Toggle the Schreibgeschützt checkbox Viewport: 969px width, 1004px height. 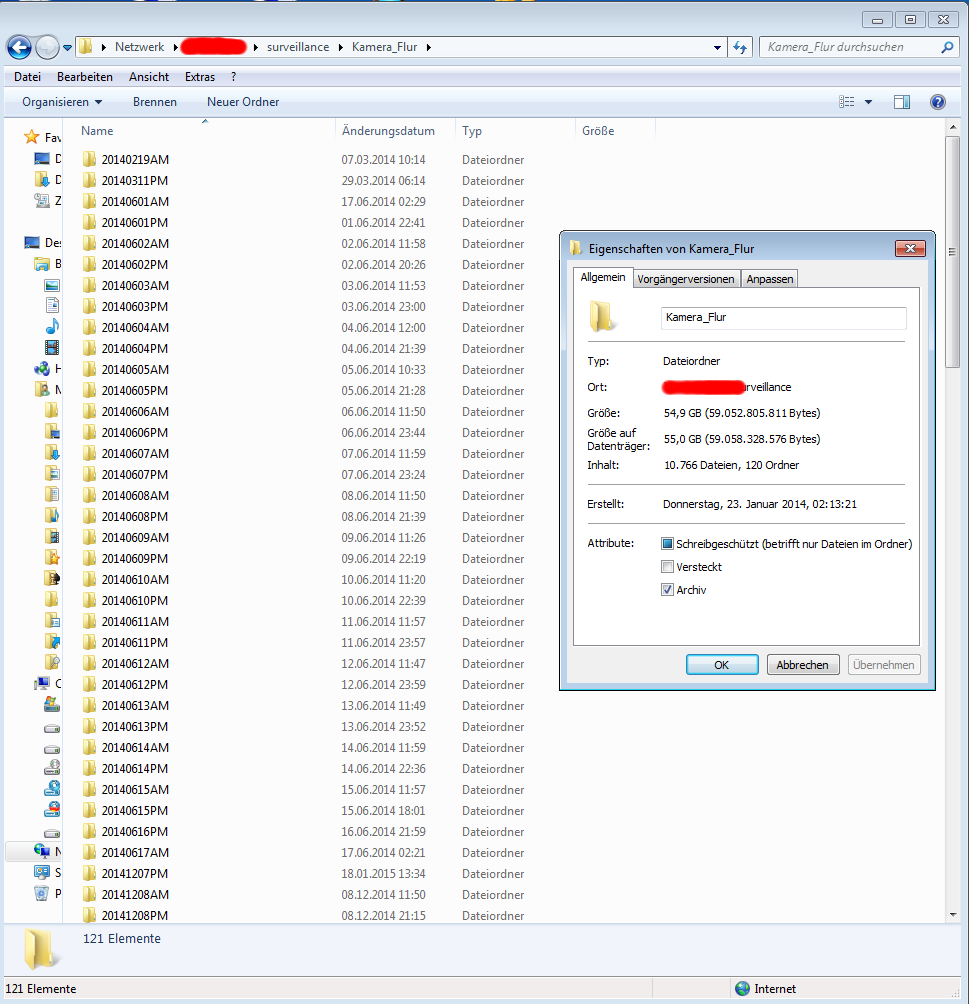coord(667,544)
